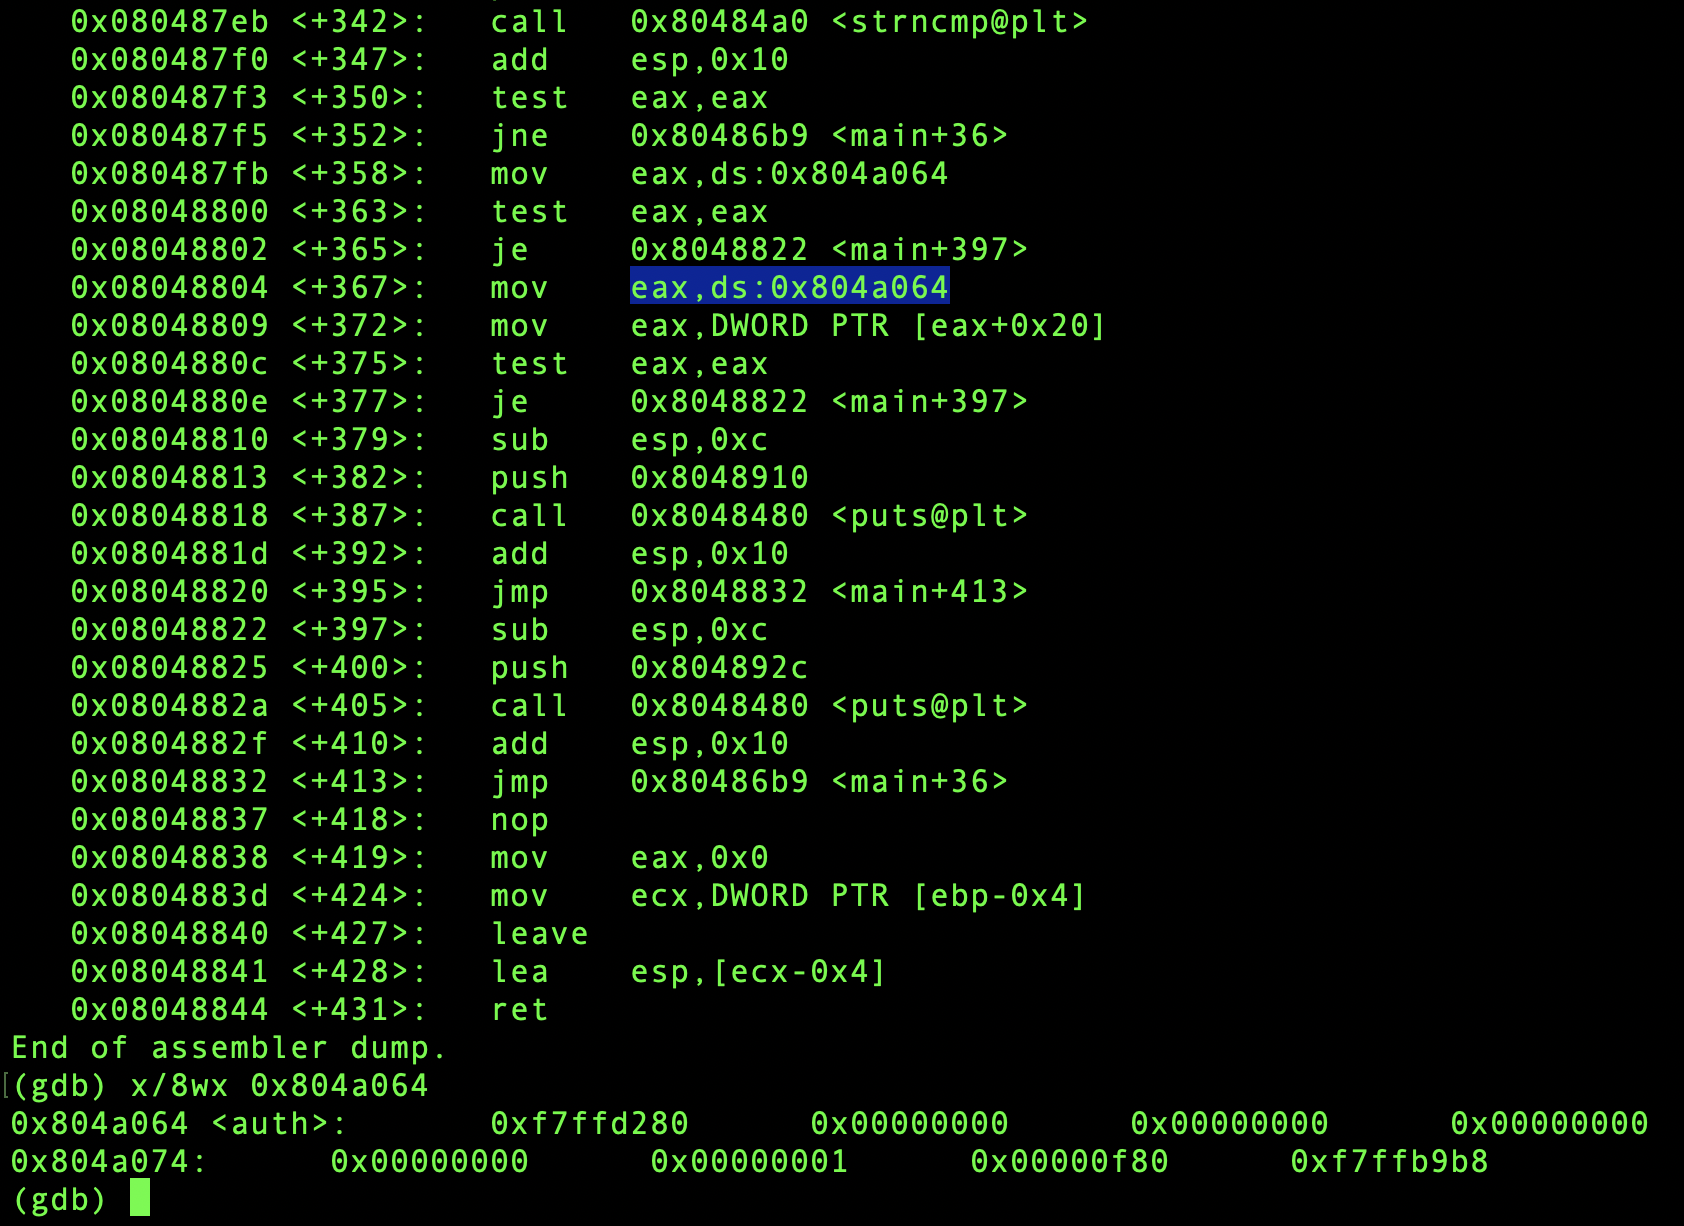Select the auth symbol label in memory dump
The height and width of the screenshot is (1226, 1684).
point(270,1124)
